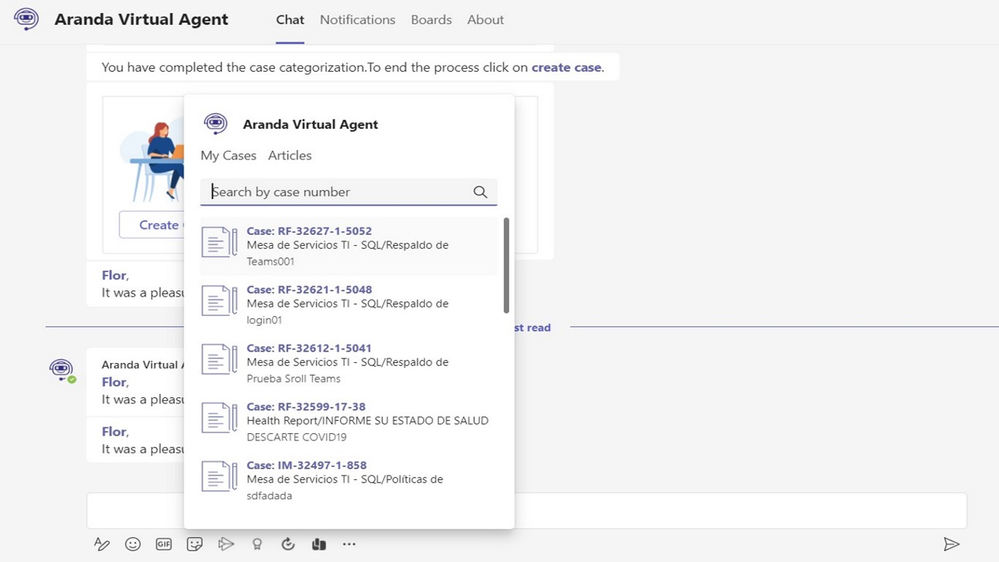Open case RF-32612-1-5041 link
The width and height of the screenshot is (999, 562).
tap(309, 348)
